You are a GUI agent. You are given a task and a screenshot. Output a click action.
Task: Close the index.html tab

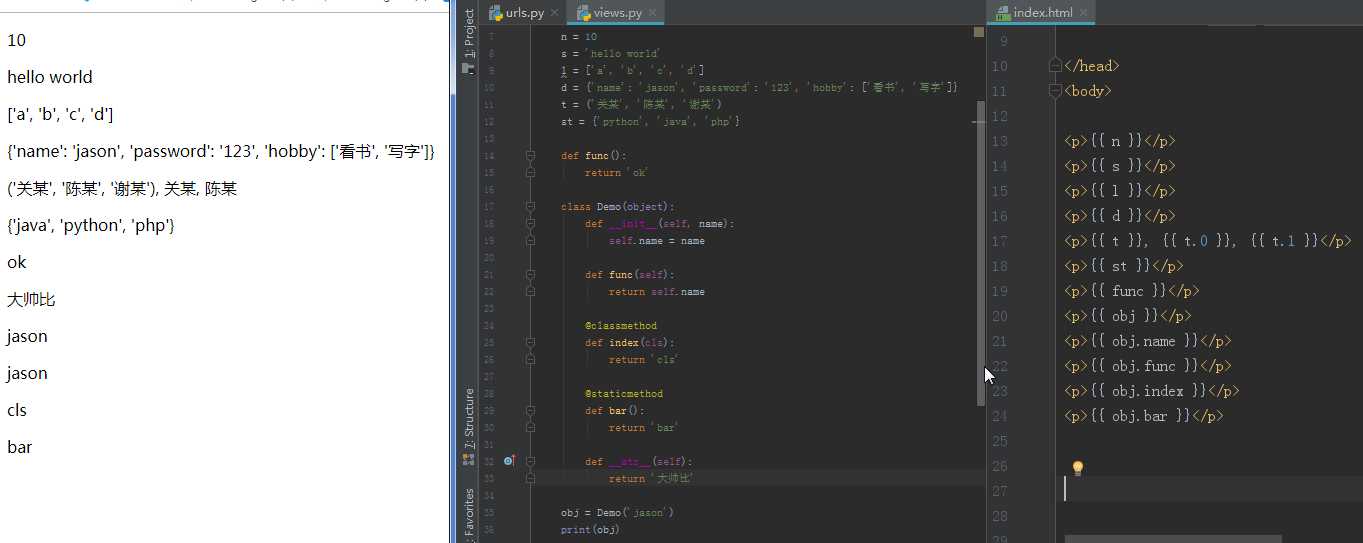(x=1086, y=13)
